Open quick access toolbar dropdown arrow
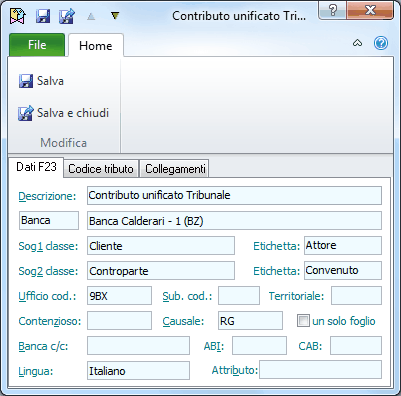Image resolution: width=401 pixels, height=396 pixels. click(x=115, y=16)
